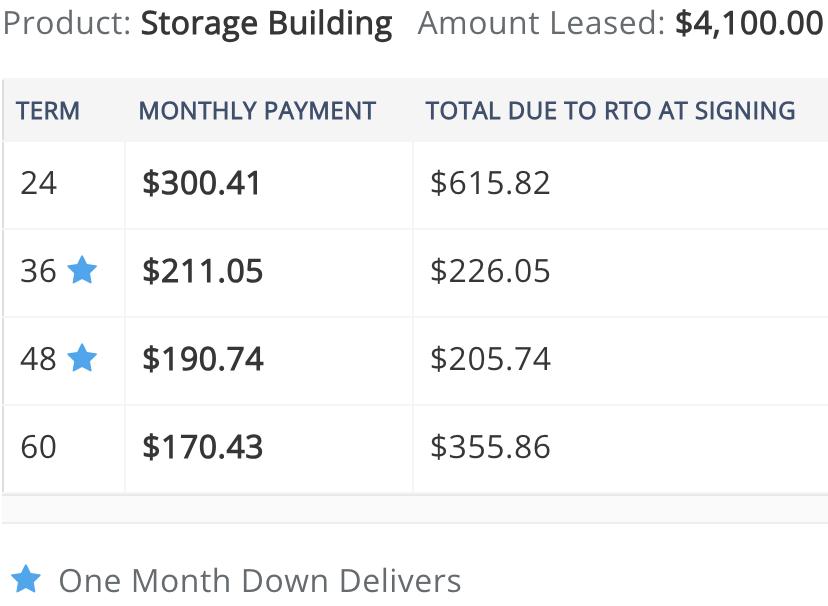828x606 pixels.
Task: Click the $205.74 due at signing amount
Action: click(x=490, y=359)
